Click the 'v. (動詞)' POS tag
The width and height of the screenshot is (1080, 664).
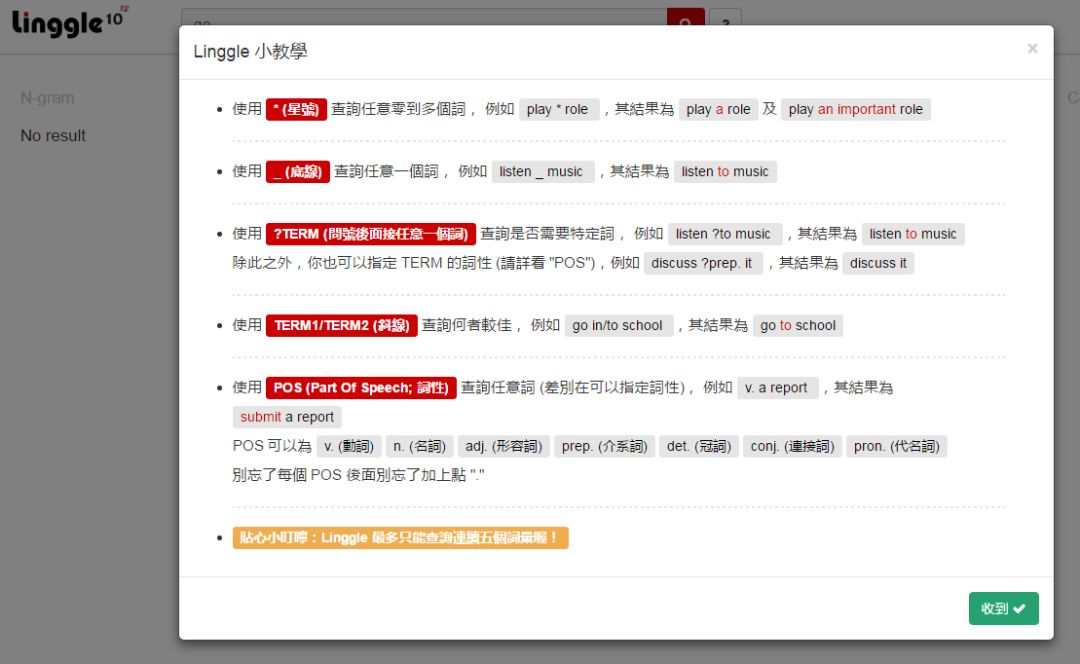[348, 446]
